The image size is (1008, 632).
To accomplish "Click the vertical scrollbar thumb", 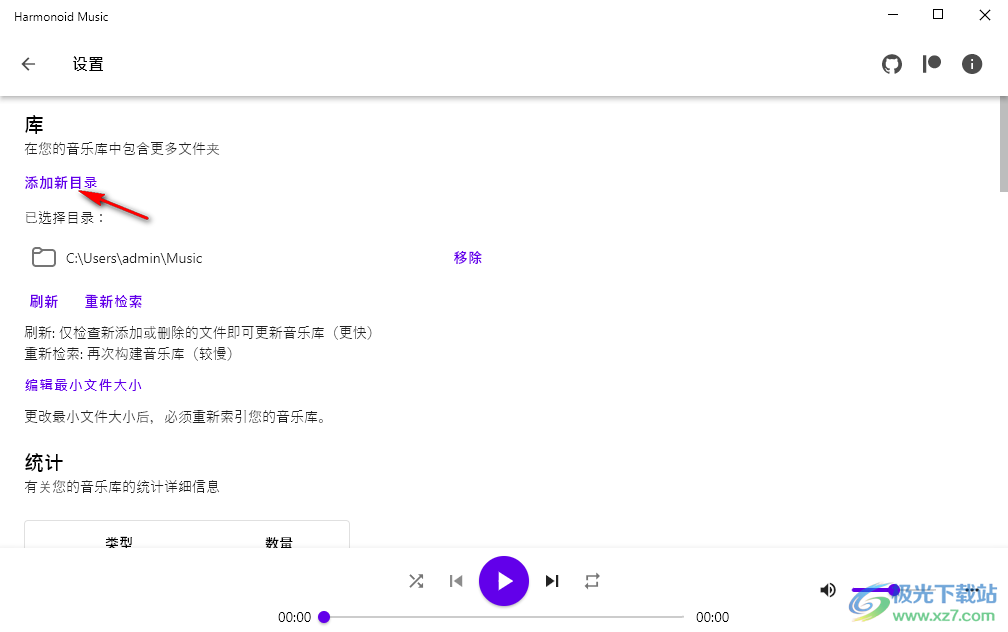I will coord(1004,144).
